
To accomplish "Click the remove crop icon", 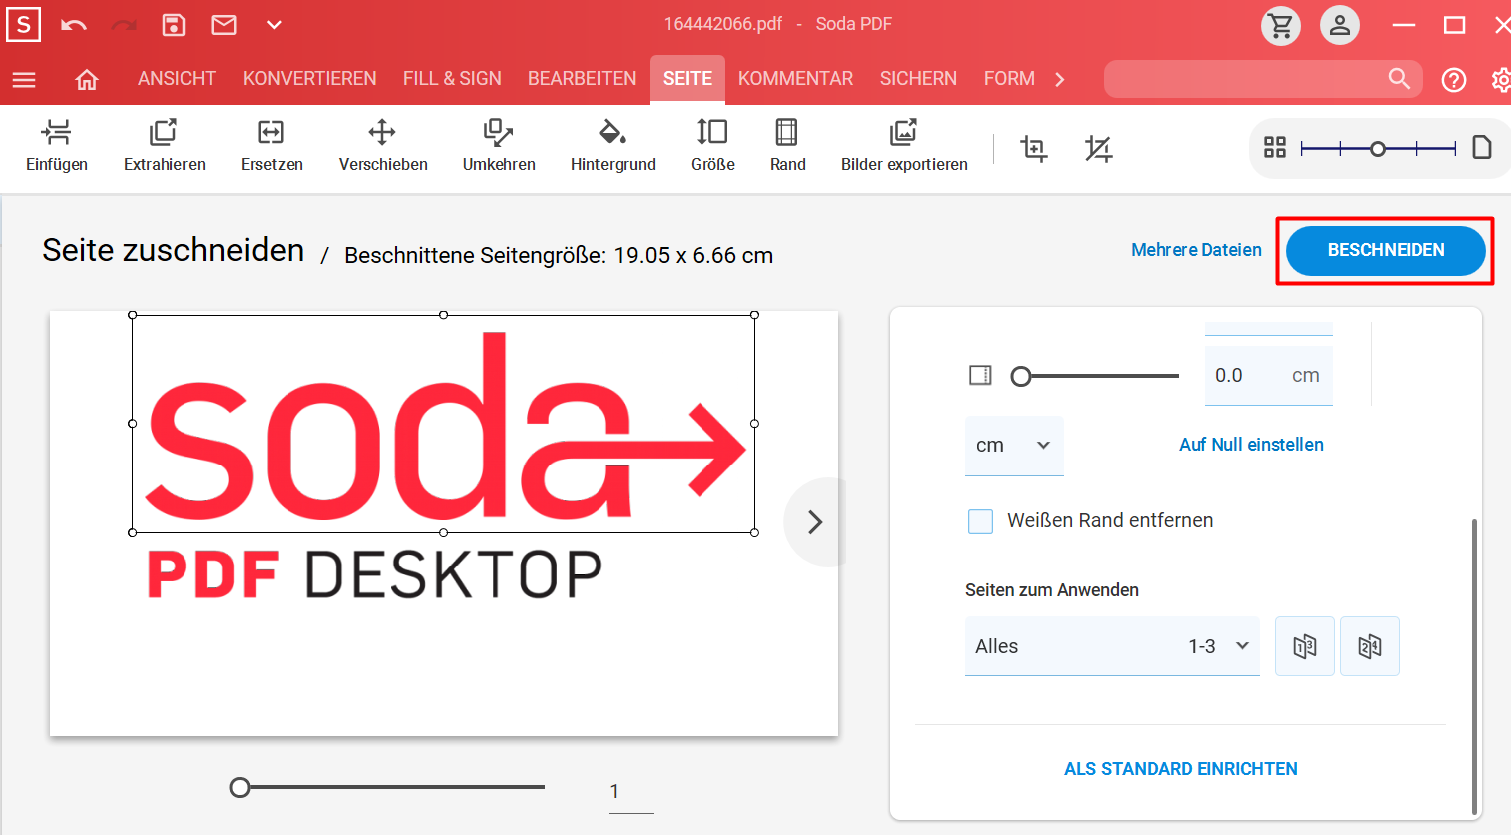I will click(1099, 149).
